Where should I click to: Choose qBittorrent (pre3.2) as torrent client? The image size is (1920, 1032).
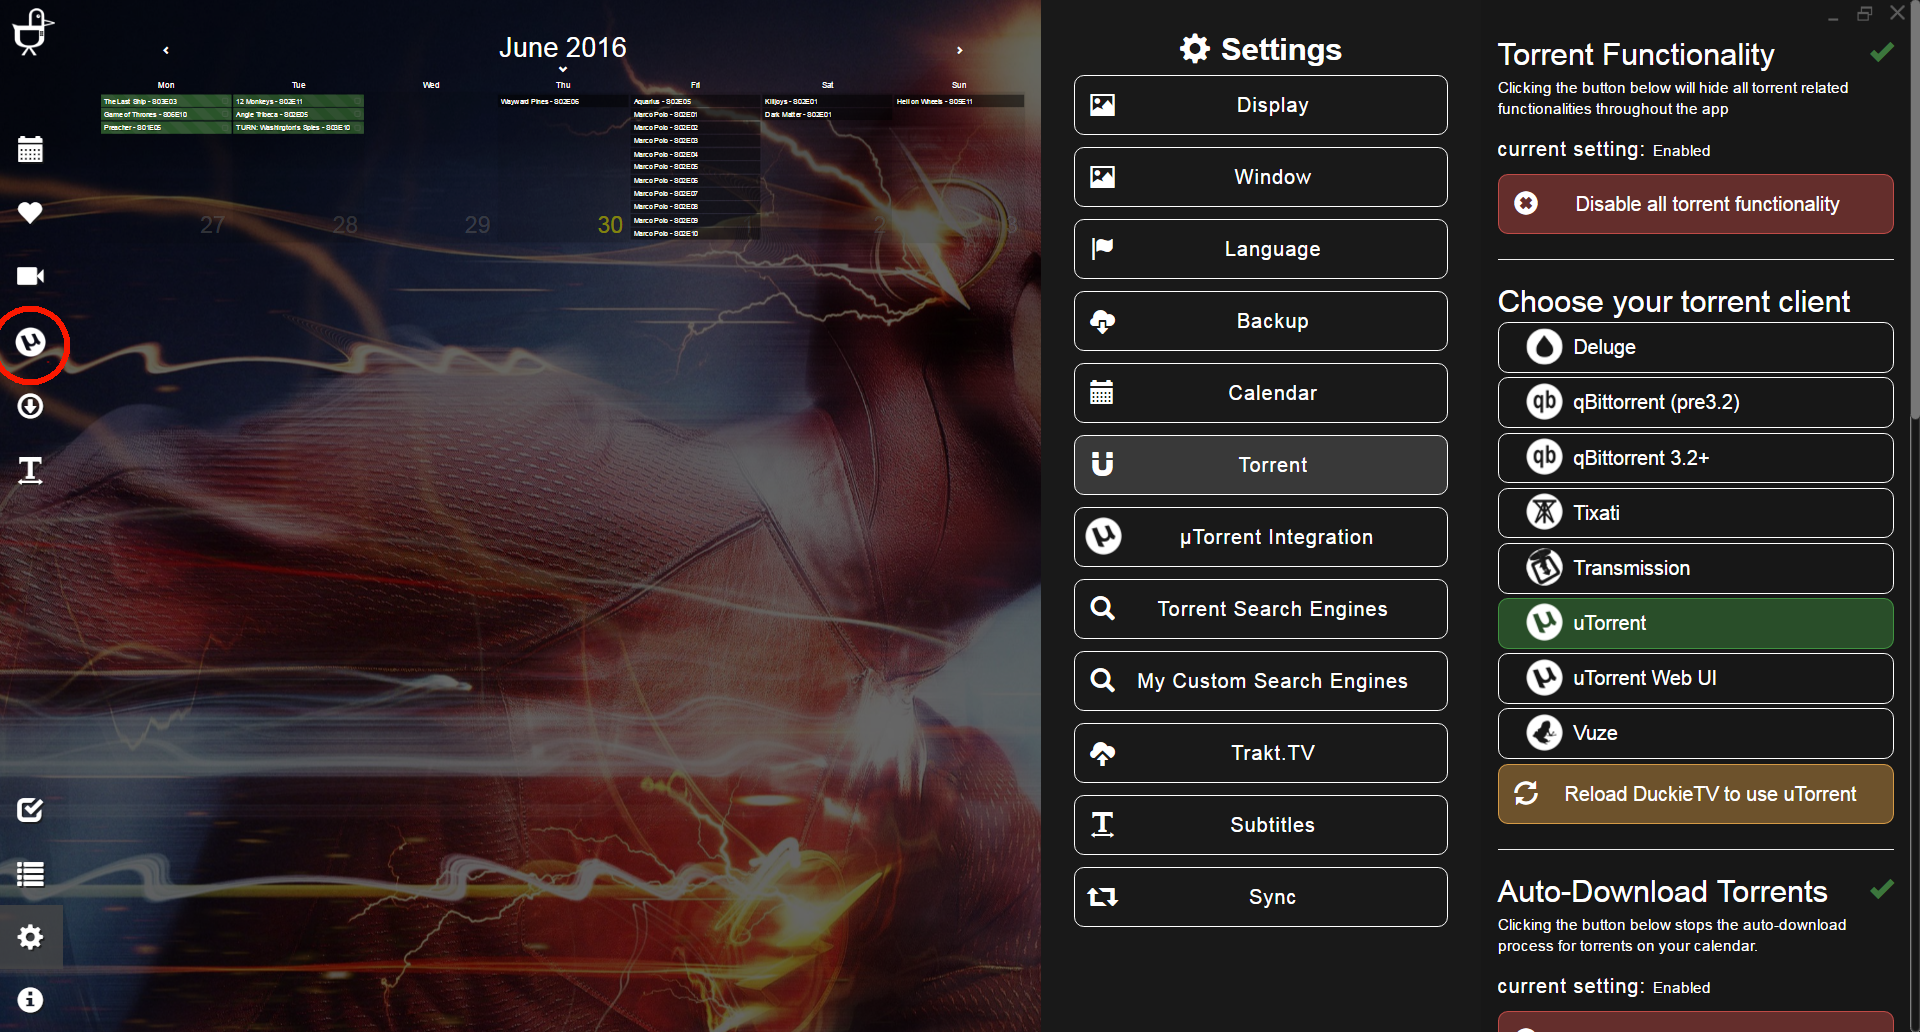pos(1695,402)
